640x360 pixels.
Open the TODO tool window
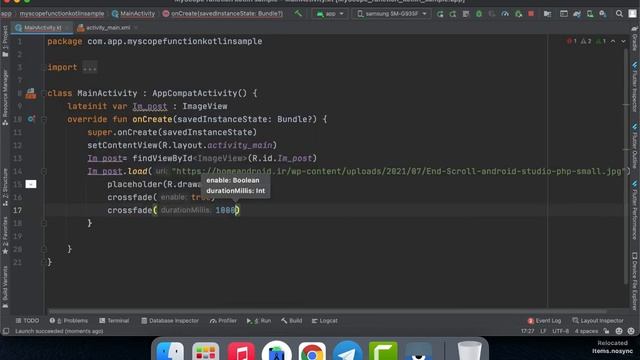click(x=27, y=321)
